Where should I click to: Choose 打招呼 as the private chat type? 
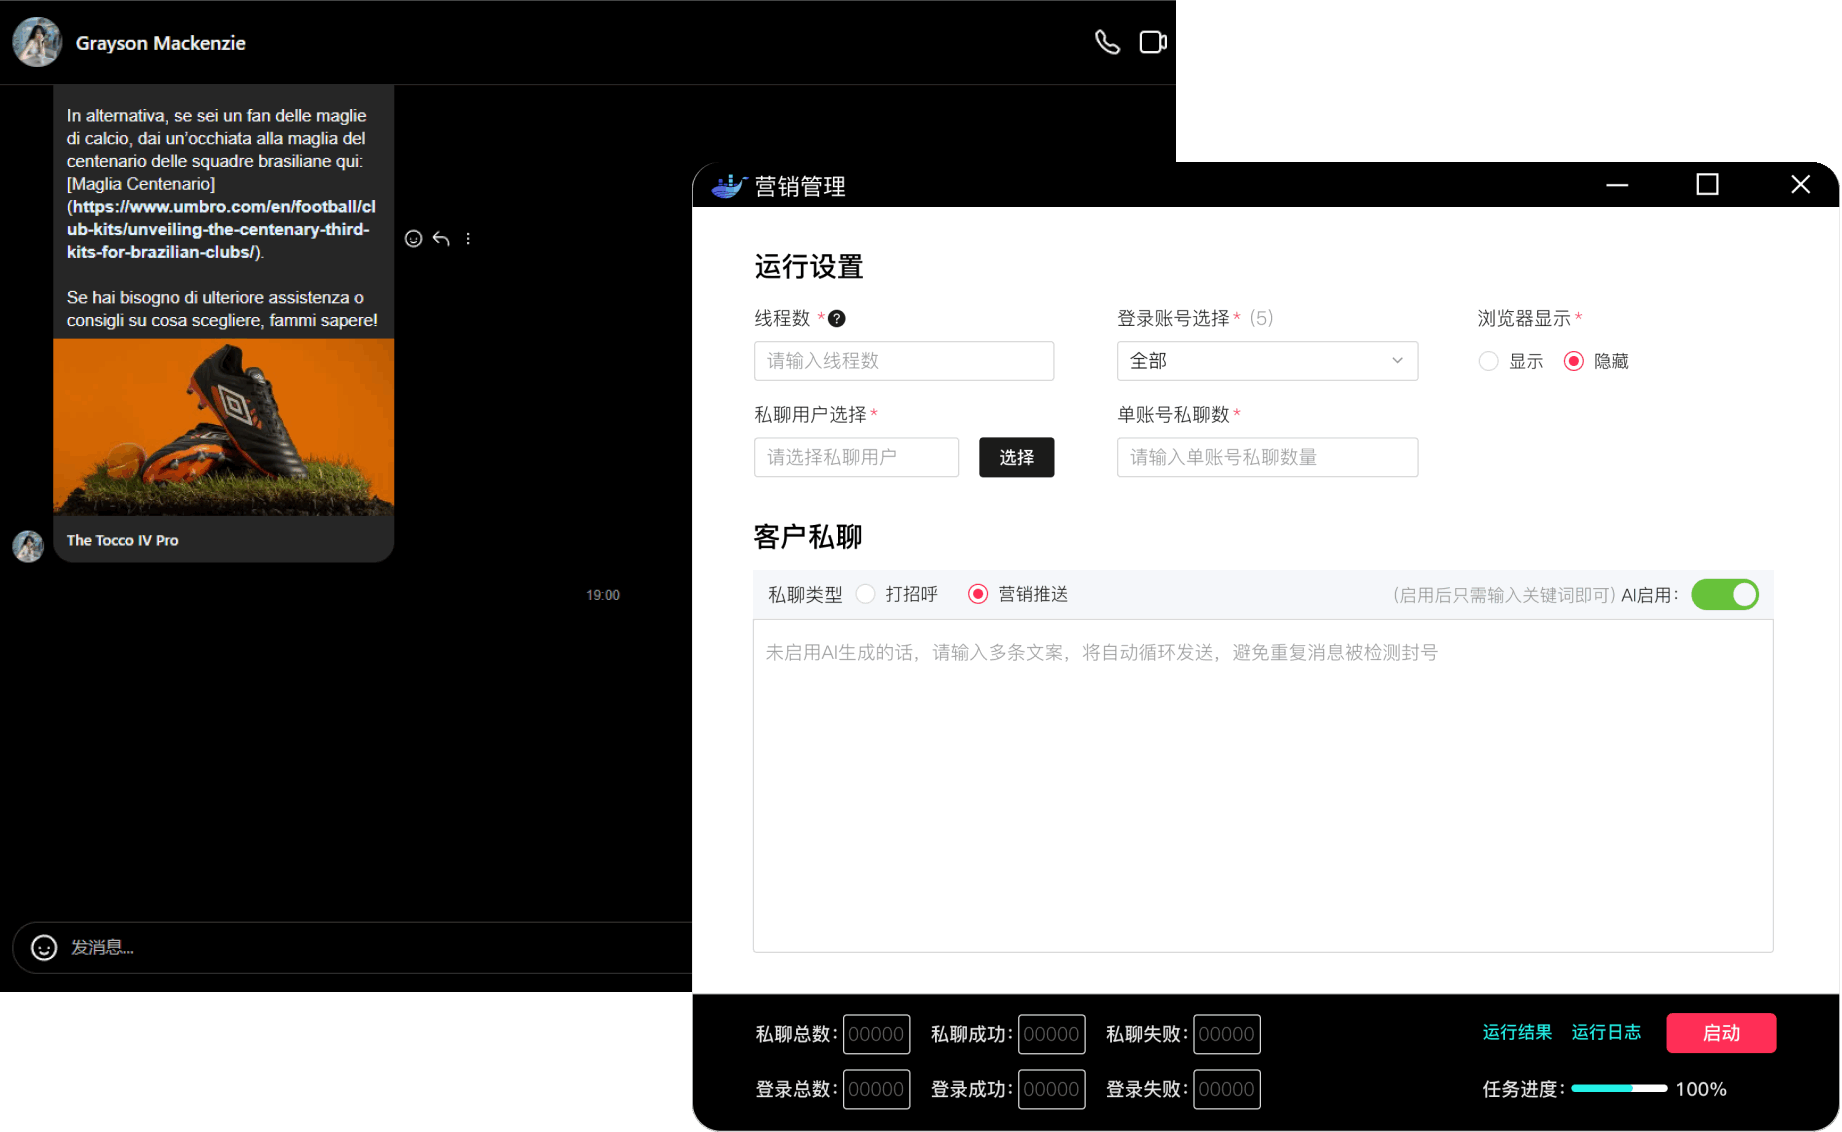[866, 594]
